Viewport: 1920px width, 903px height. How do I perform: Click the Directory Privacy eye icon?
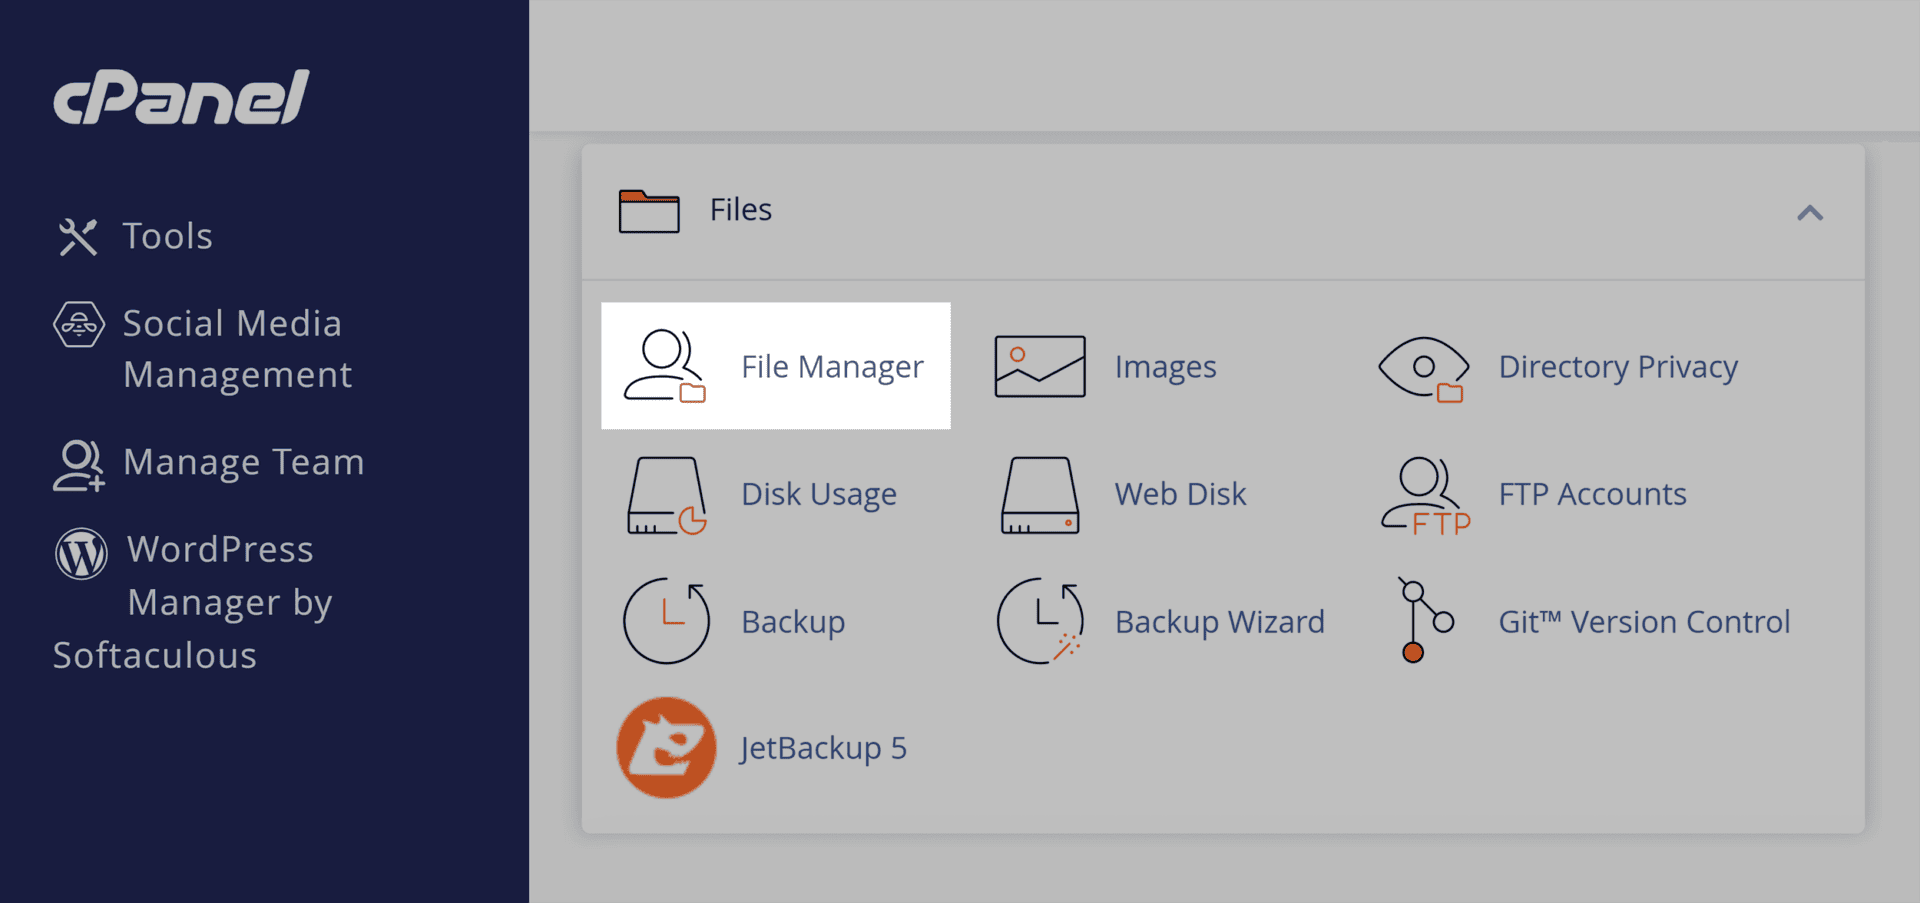1423,368
